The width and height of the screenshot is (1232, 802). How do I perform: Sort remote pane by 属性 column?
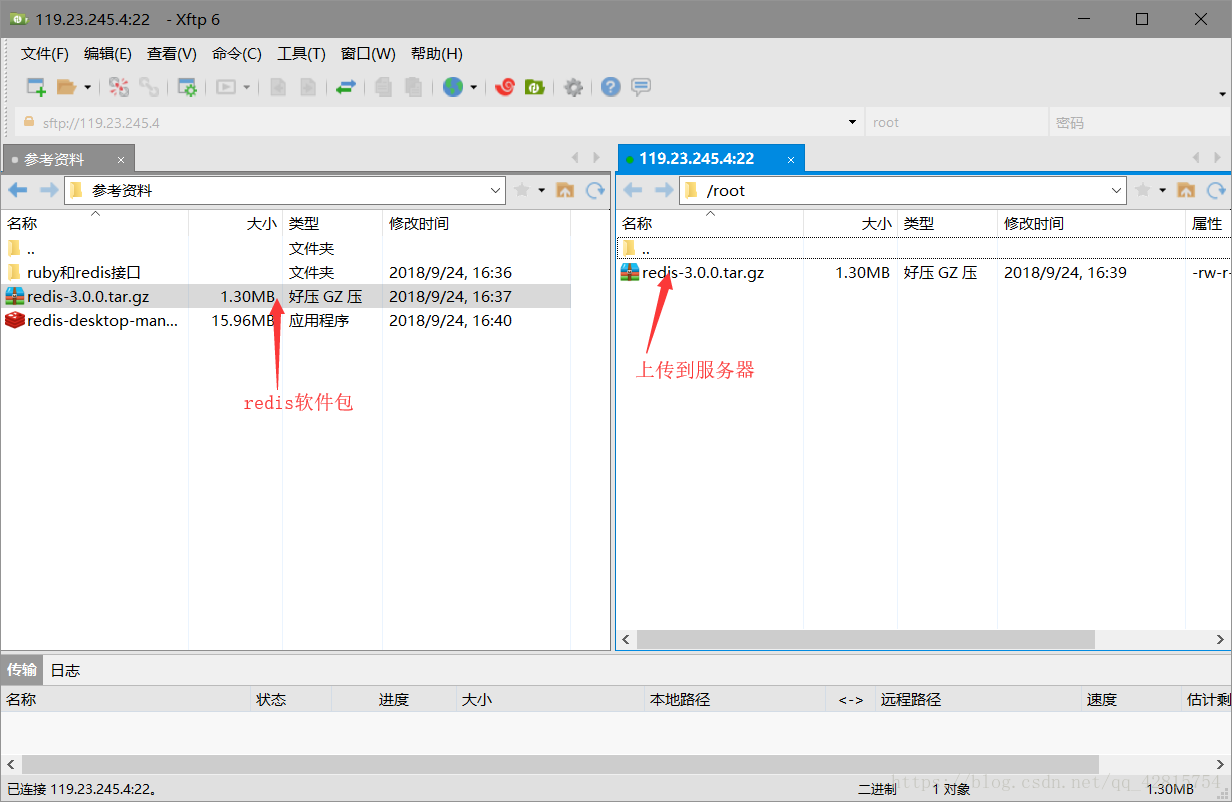coord(1209,223)
